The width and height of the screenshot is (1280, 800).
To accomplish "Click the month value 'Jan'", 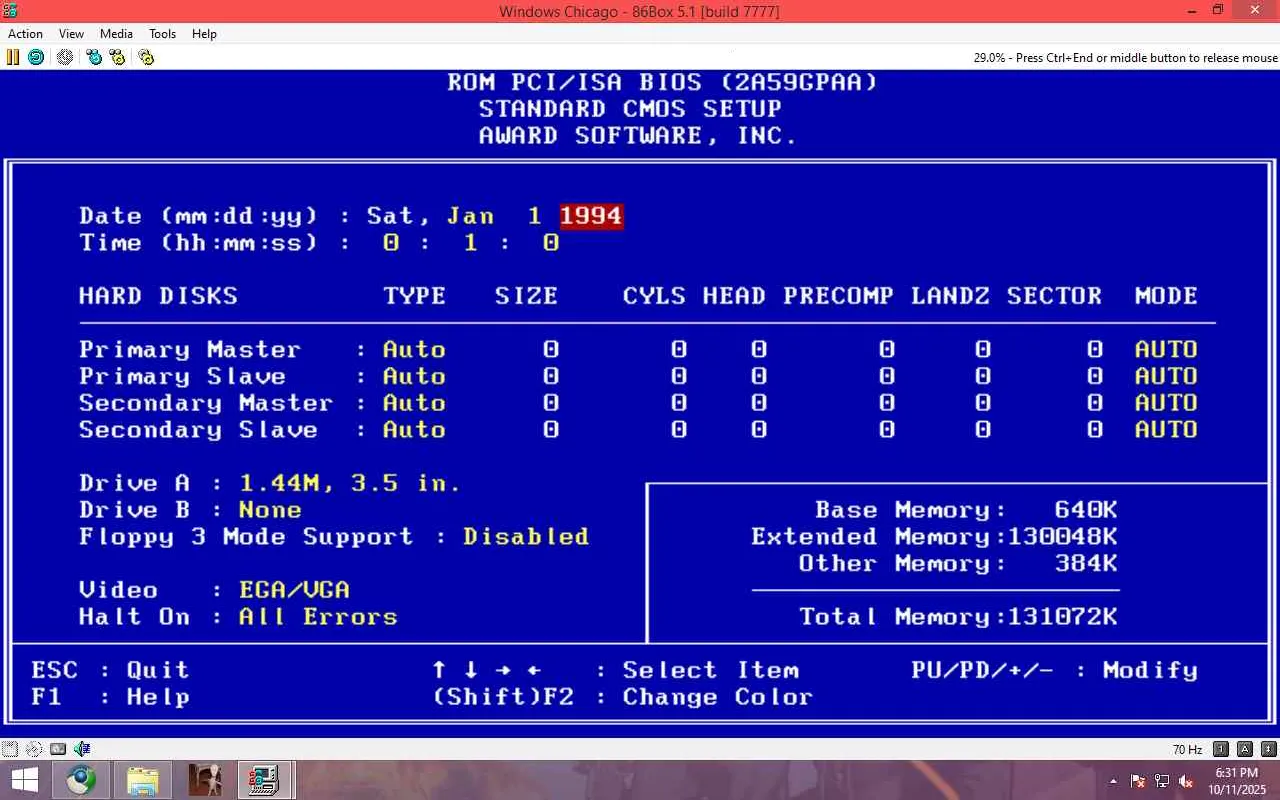I will click(x=470, y=216).
